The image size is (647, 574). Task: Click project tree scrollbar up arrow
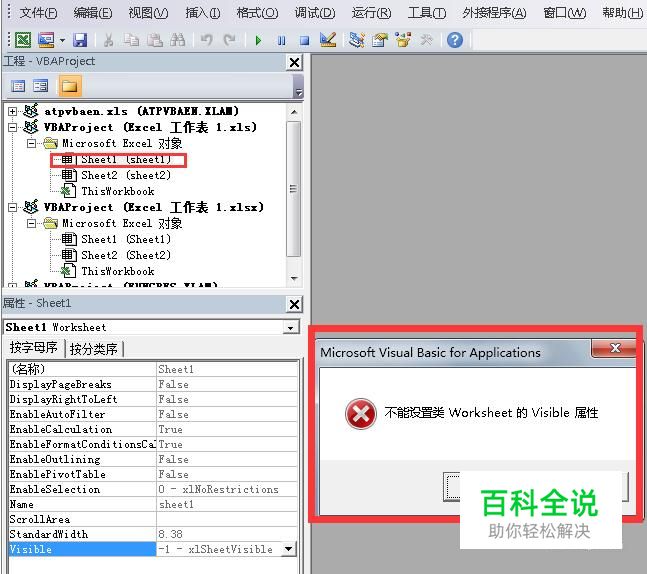pos(294,112)
